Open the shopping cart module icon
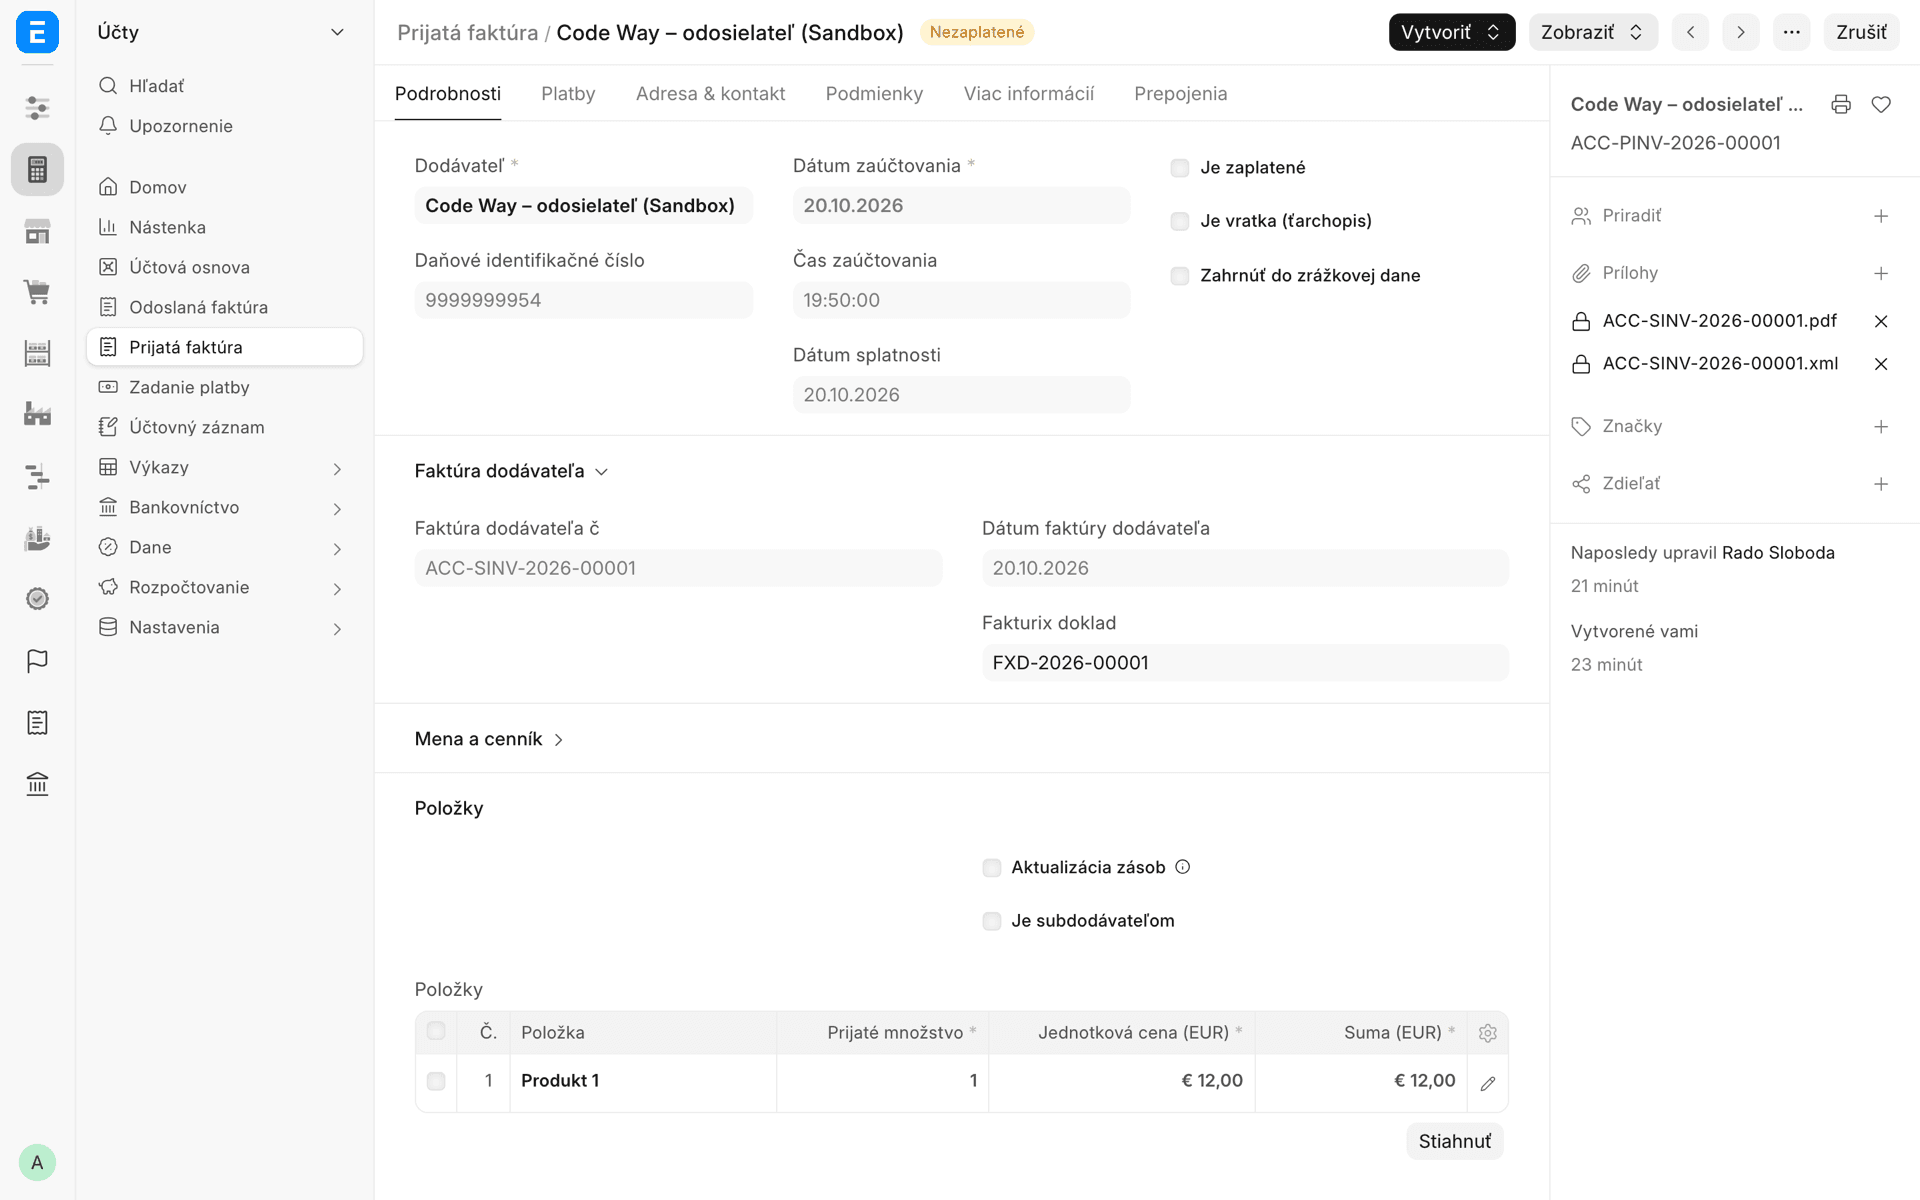The height and width of the screenshot is (1200, 1920). (x=37, y=292)
